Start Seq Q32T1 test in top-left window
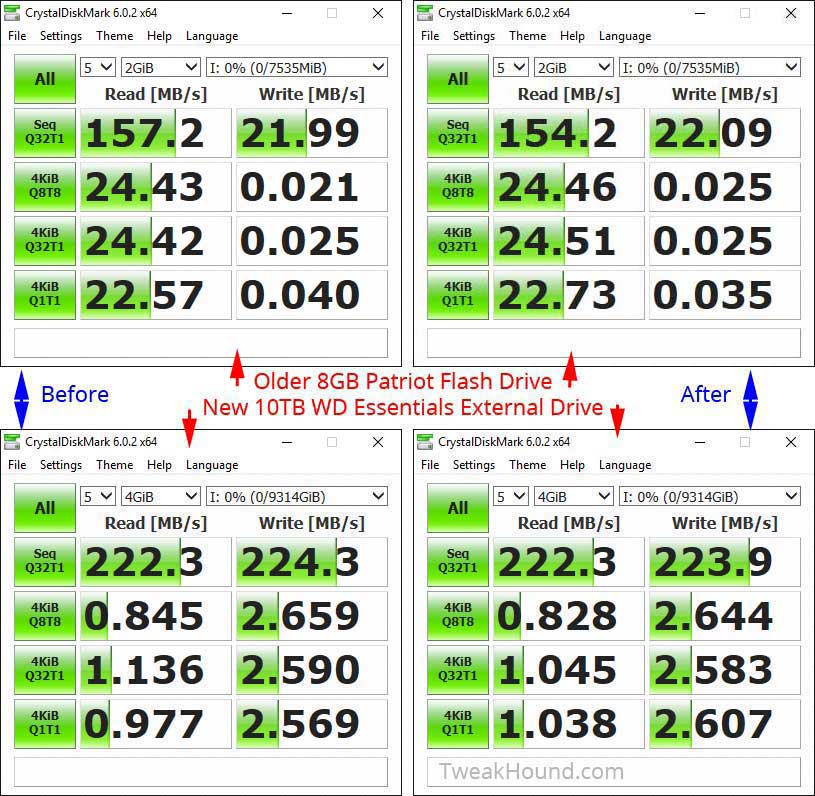This screenshot has height=796, width=815. pos(45,133)
